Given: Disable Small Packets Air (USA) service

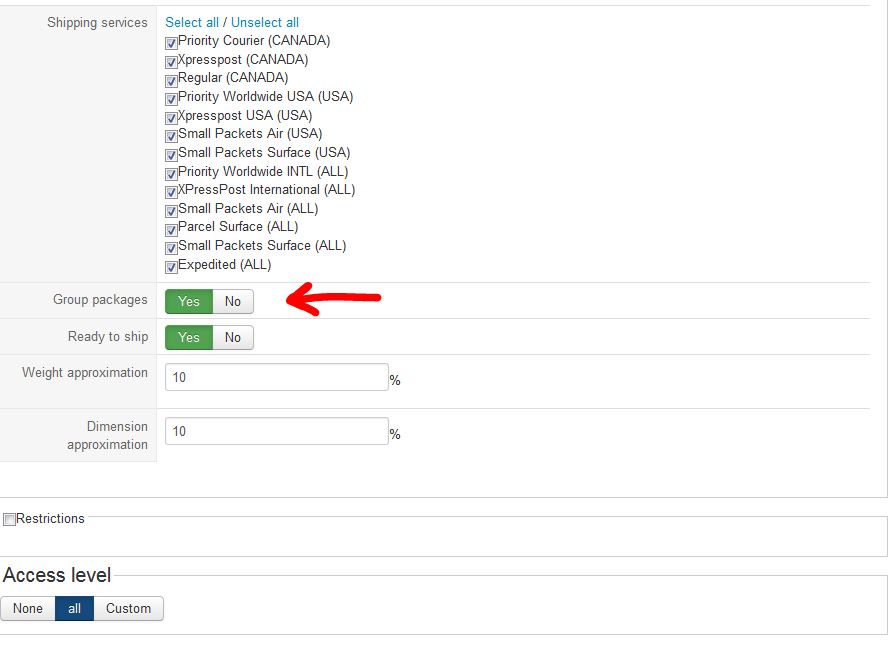Looking at the screenshot, I should click(x=171, y=136).
